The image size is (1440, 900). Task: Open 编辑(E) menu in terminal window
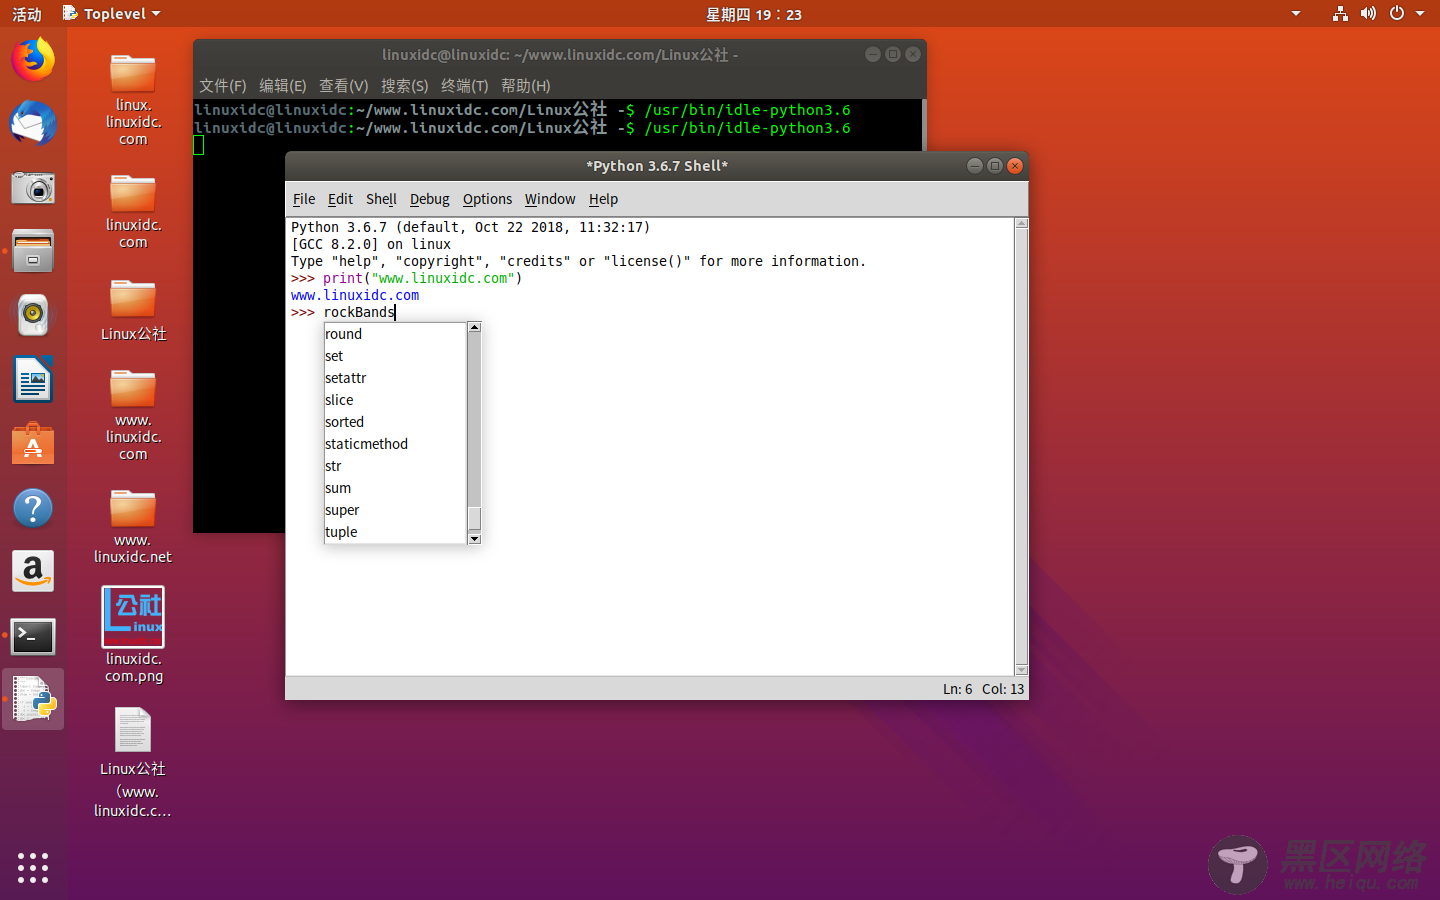click(x=282, y=86)
